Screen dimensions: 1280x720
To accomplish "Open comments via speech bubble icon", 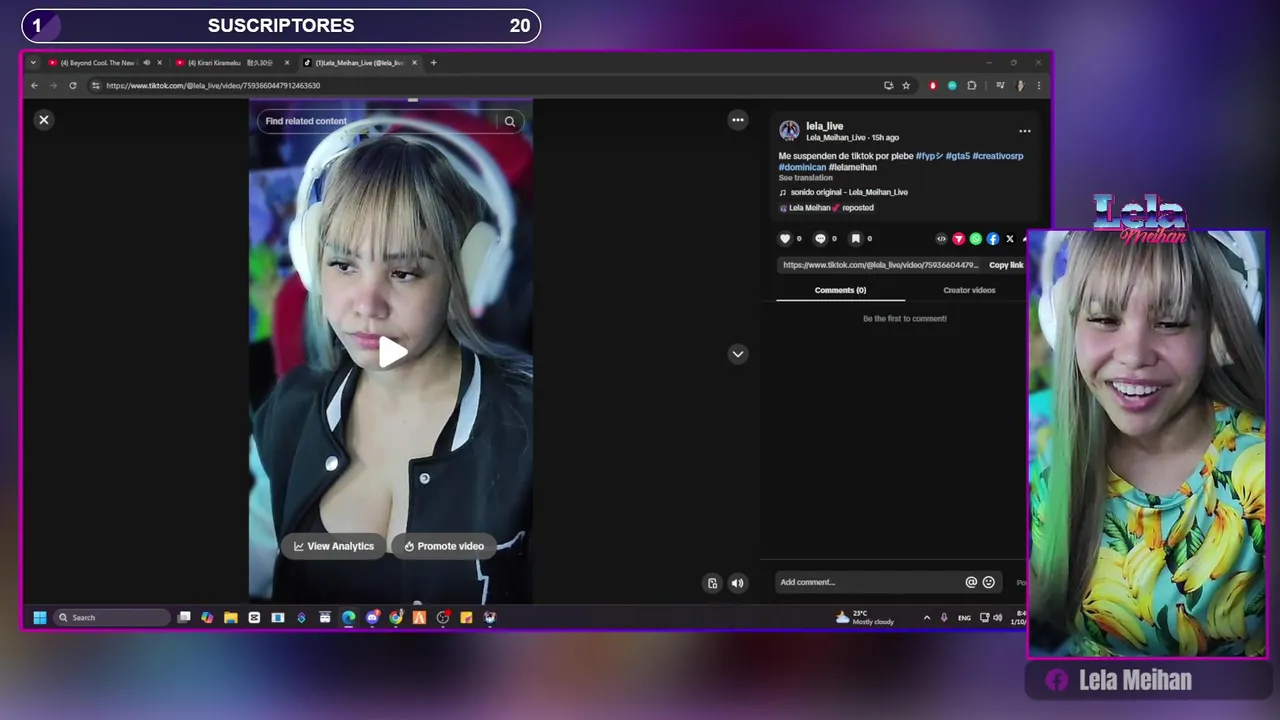I will [x=820, y=239].
